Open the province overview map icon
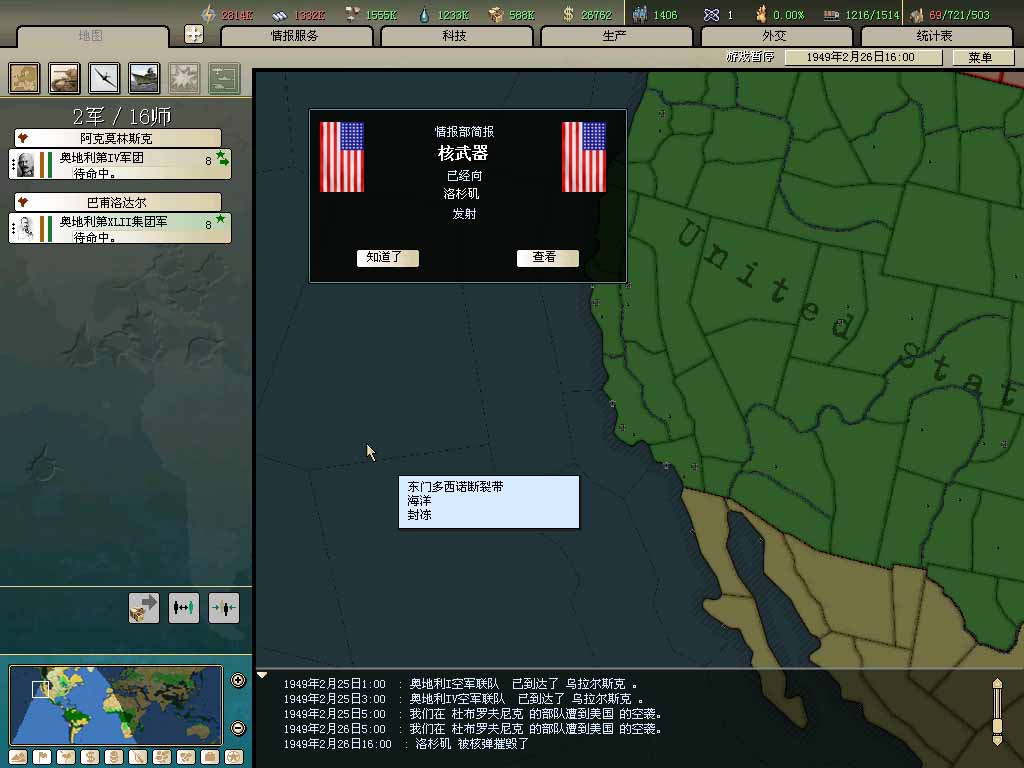 (24, 78)
